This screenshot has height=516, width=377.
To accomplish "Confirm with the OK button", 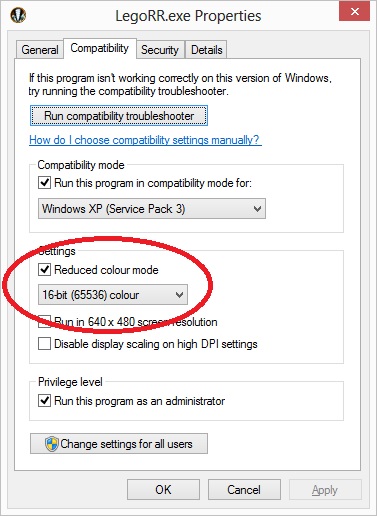I will point(163,490).
